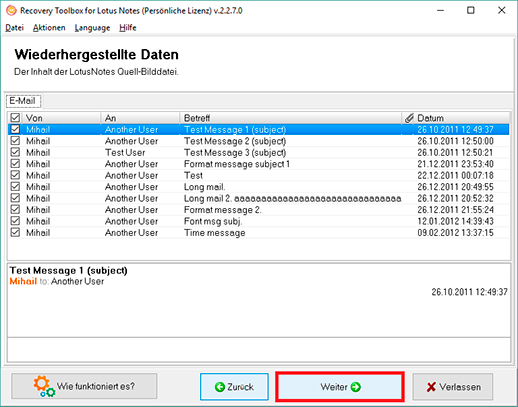Click orange sender name Mihail in preview pane
Image resolution: width=518 pixels, height=407 pixels.
point(23,281)
